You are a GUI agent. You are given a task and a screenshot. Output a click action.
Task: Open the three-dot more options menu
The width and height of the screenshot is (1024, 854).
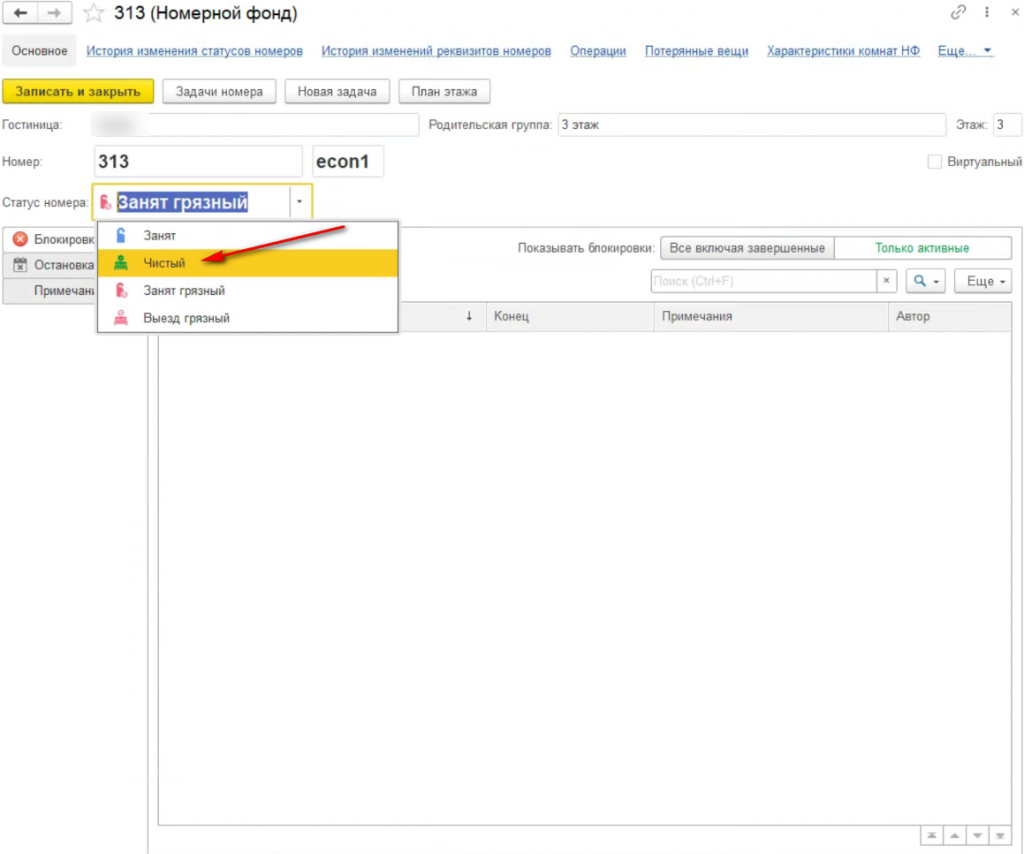pos(987,12)
